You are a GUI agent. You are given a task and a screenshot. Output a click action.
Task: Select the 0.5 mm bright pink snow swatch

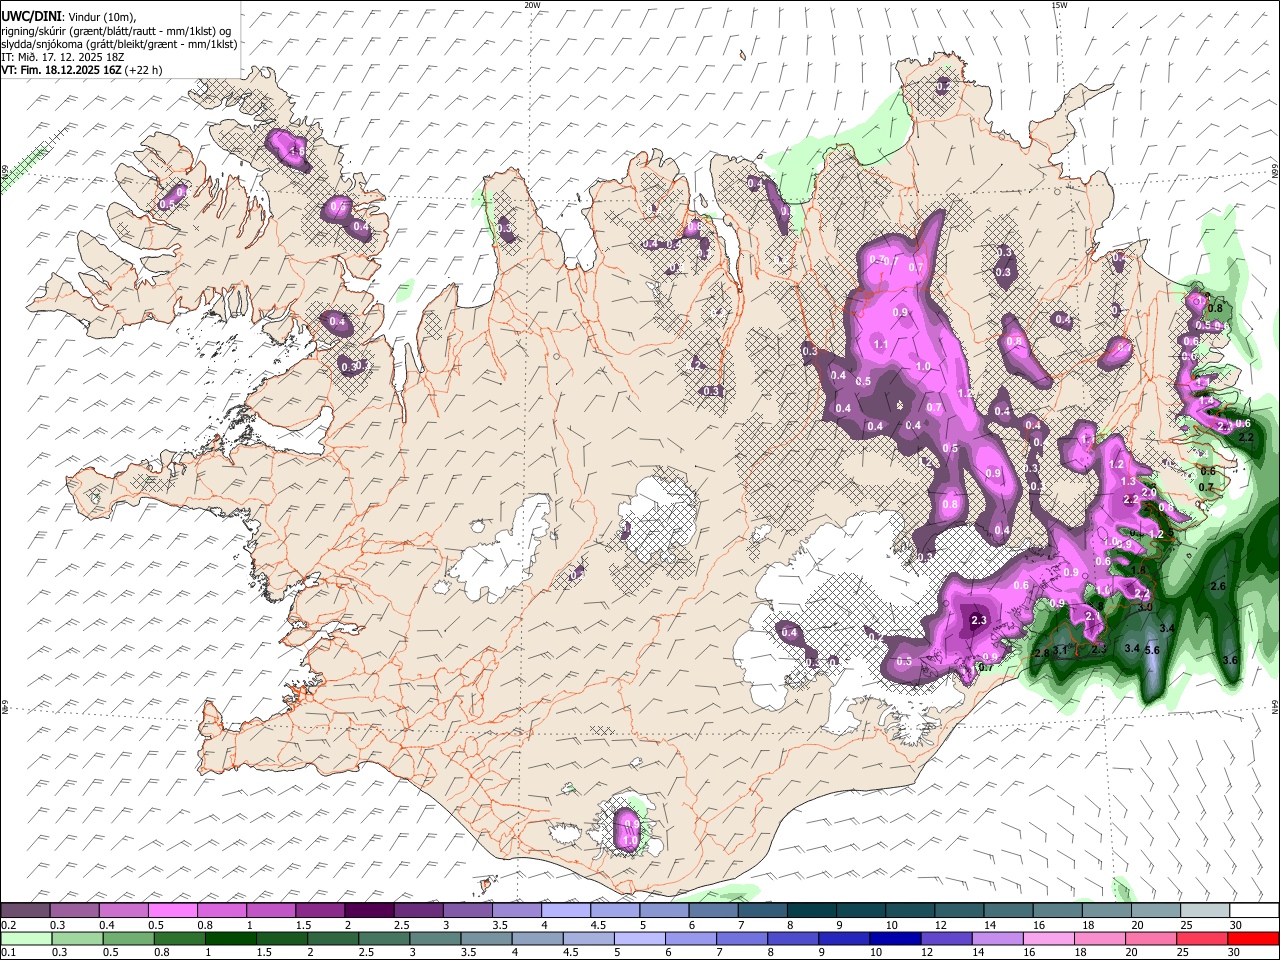[172, 910]
